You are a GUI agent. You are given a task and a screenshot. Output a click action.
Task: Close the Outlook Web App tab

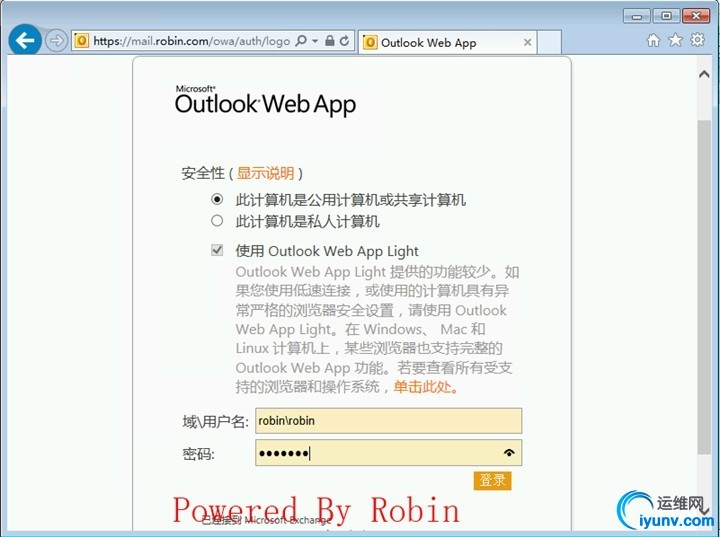tap(528, 42)
